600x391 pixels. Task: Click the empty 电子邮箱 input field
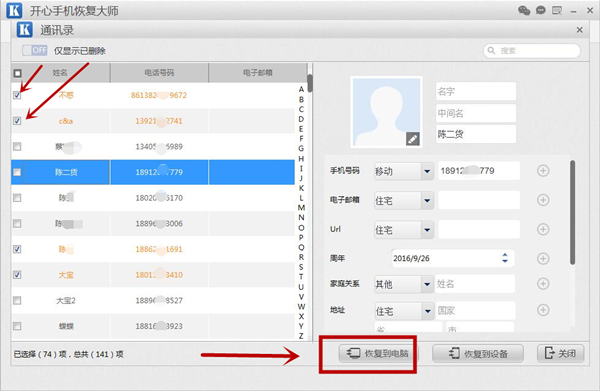(x=479, y=200)
